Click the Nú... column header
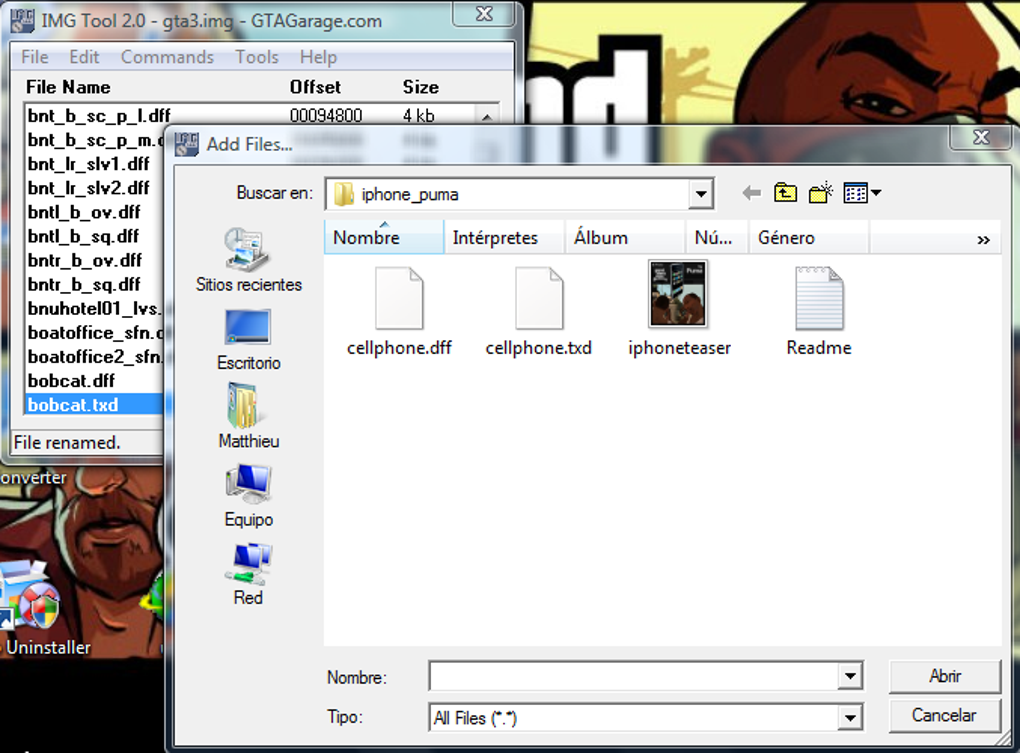This screenshot has width=1020, height=753. click(x=717, y=237)
